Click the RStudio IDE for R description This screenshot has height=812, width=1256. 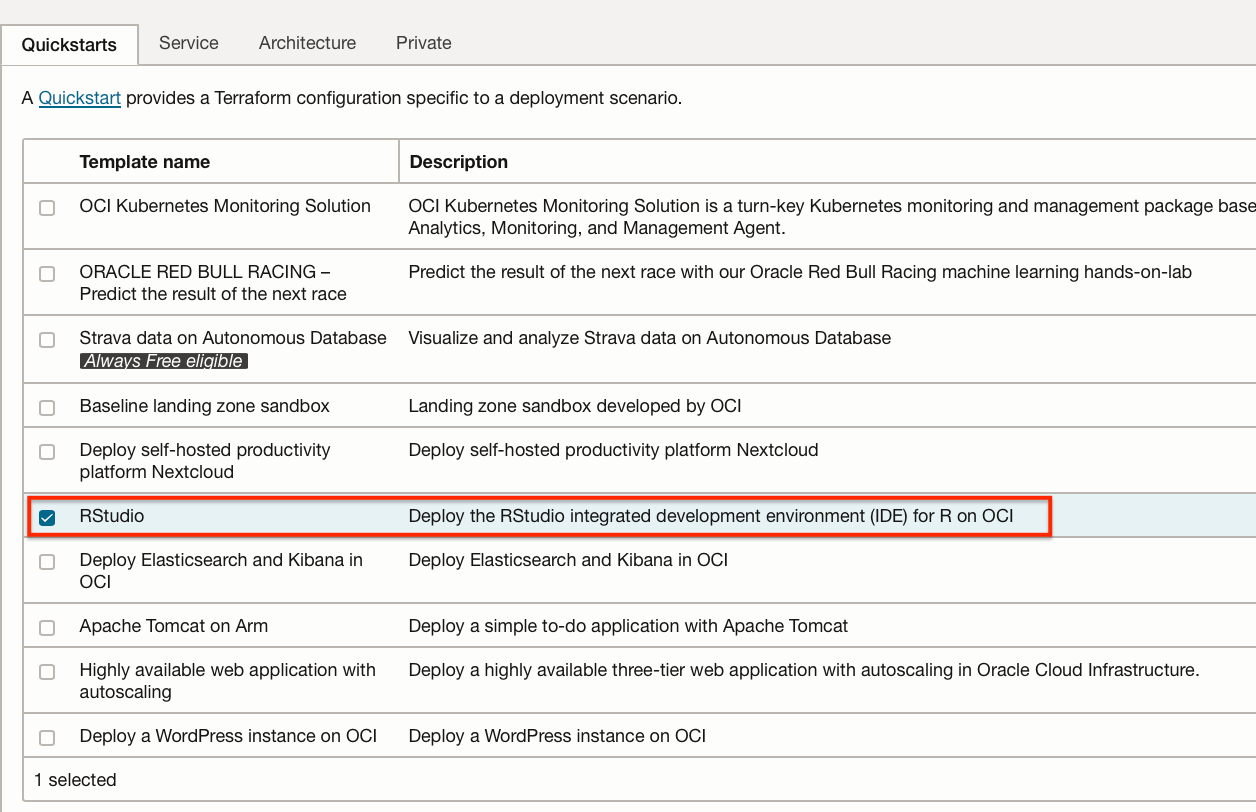click(711, 516)
